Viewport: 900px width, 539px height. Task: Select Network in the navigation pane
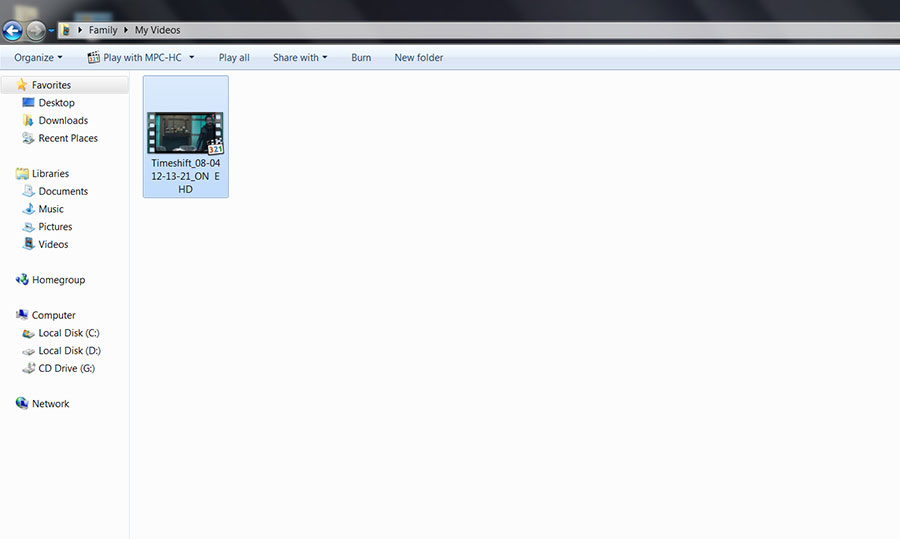point(51,404)
